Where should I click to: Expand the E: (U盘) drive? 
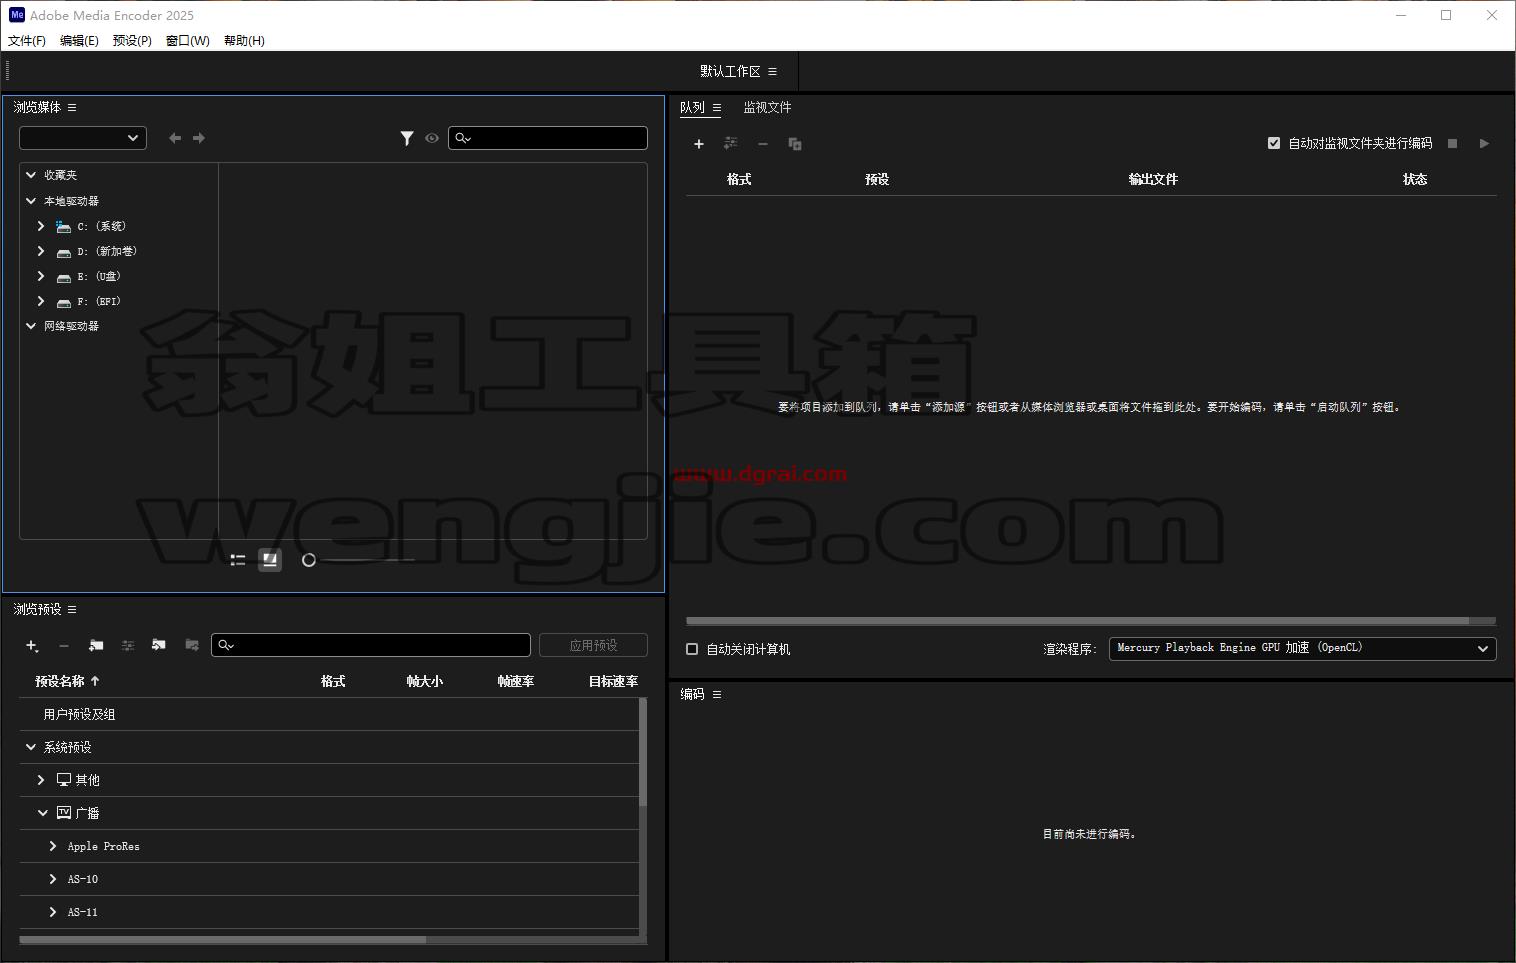pyautogui.click(x=41, y=276)
